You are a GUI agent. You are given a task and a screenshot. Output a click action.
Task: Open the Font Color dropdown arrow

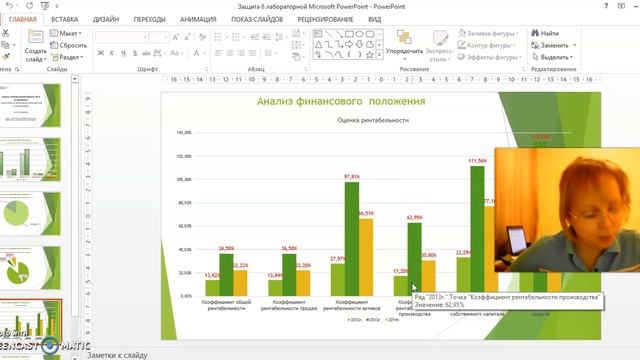pyautogui.click(x=205, y=53)
